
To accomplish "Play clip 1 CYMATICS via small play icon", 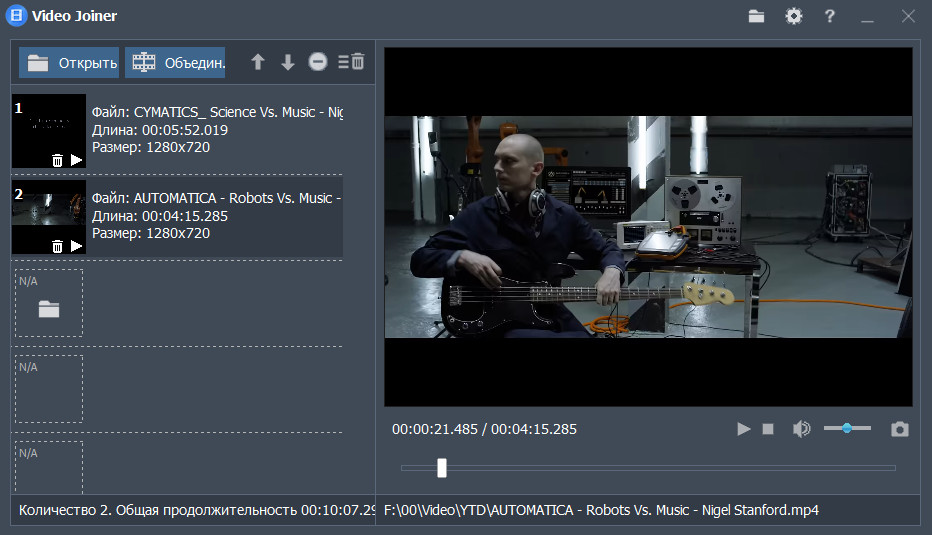I will coord(76,159).
